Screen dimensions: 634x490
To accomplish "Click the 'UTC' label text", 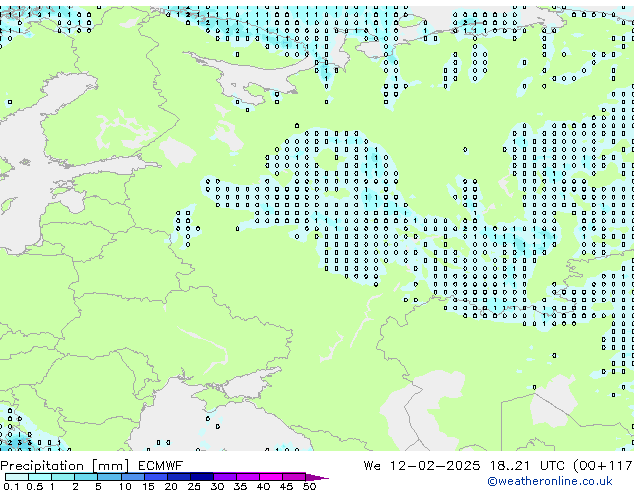I will point(552,466).
